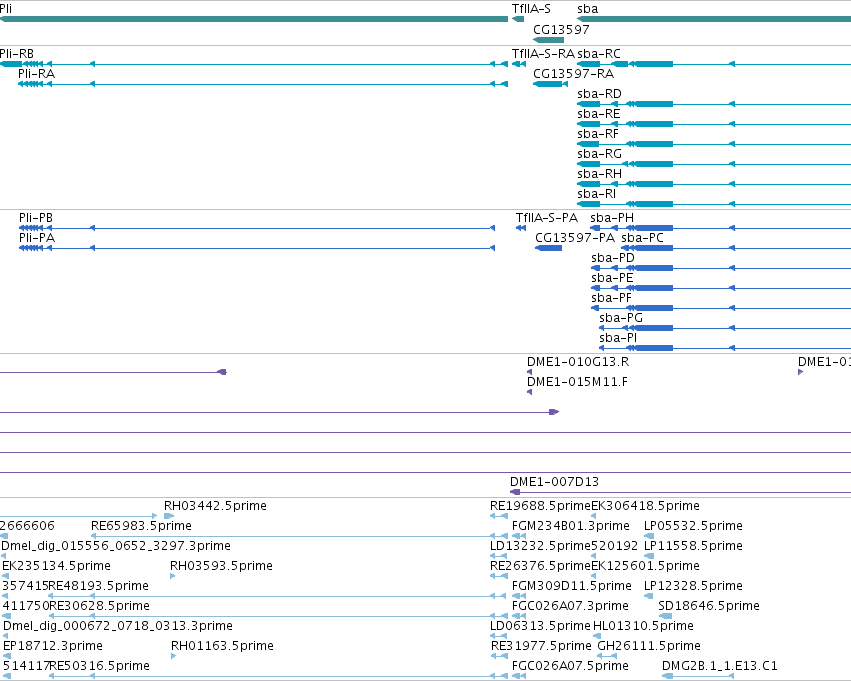
Task: Click EST FGM234B01.3prime
Action: tap(570, 526)
